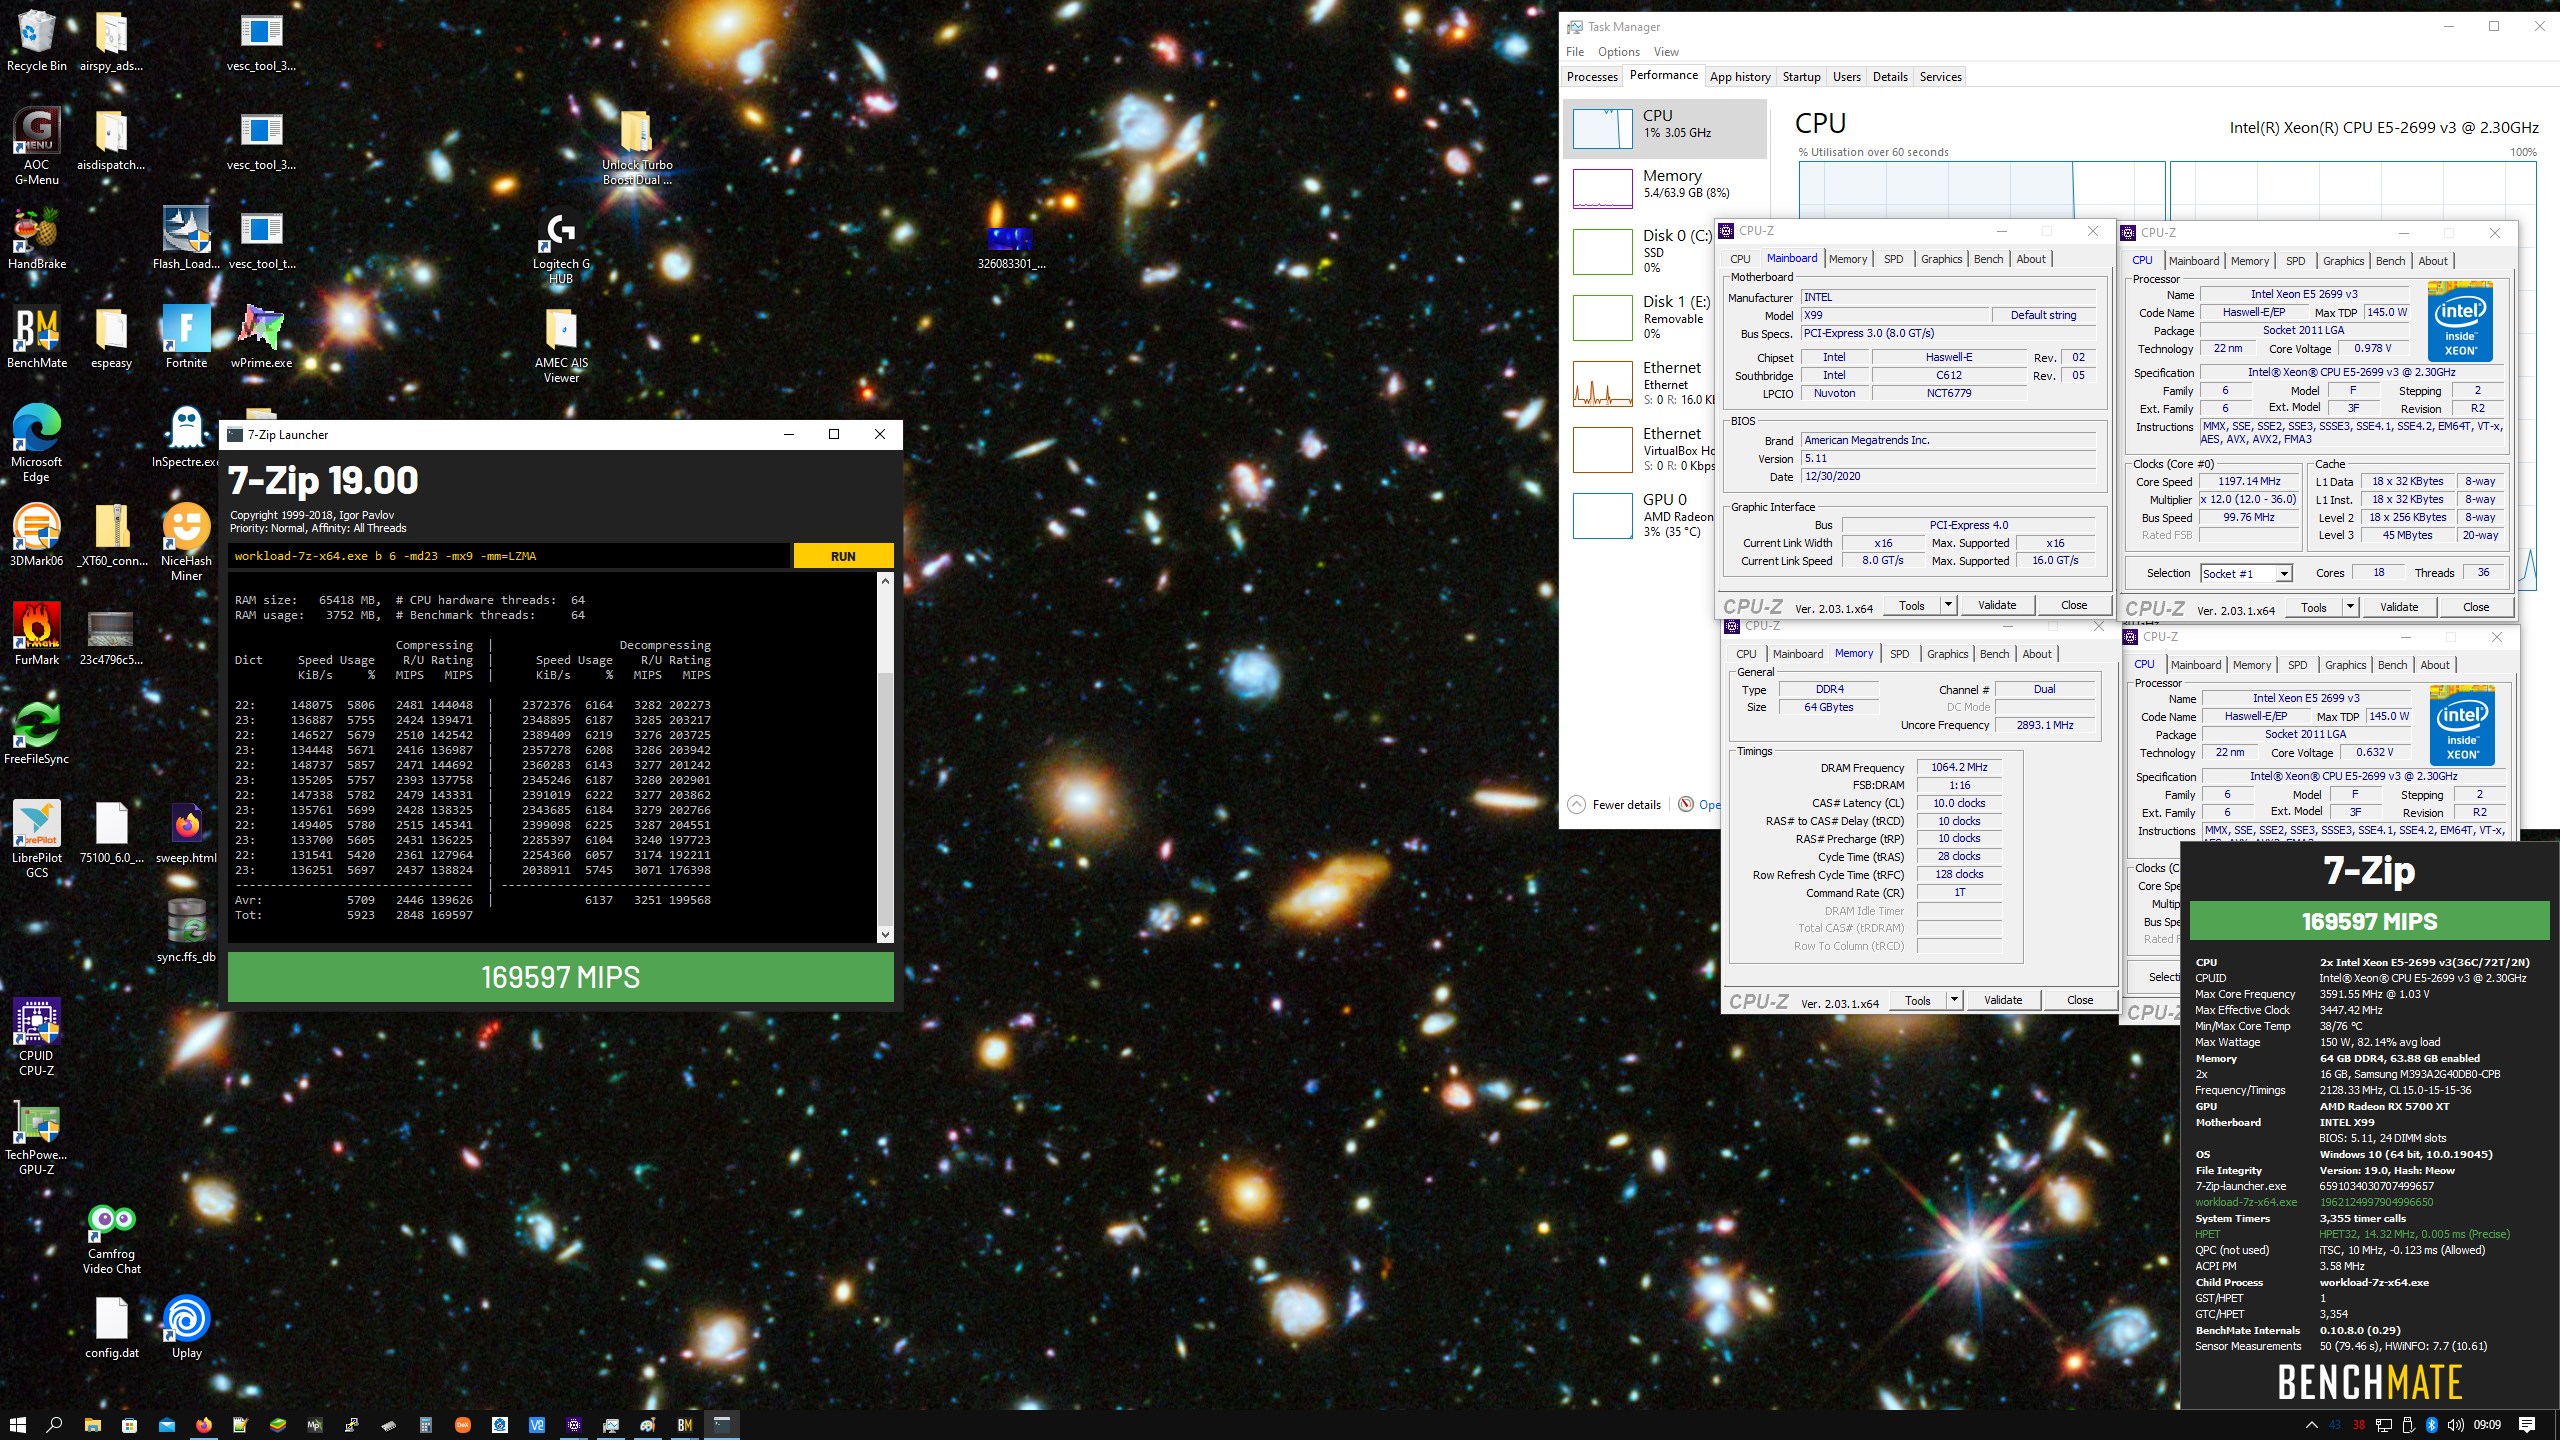Open SPD tab in Memory CPU-Z window
This screenshot has width=2560, height=1440.
click(x=1899, y=654)
